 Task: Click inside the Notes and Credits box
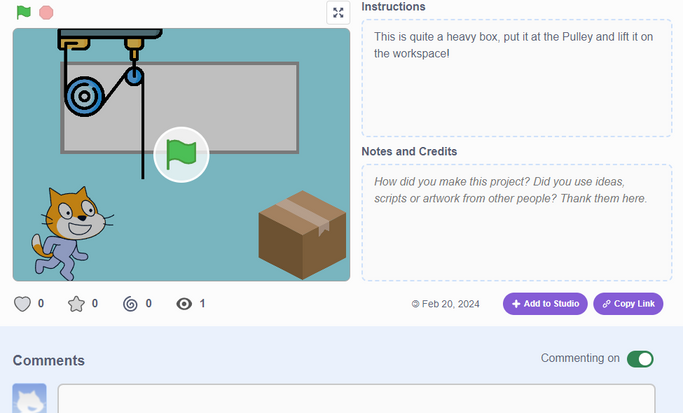[517, 223]
